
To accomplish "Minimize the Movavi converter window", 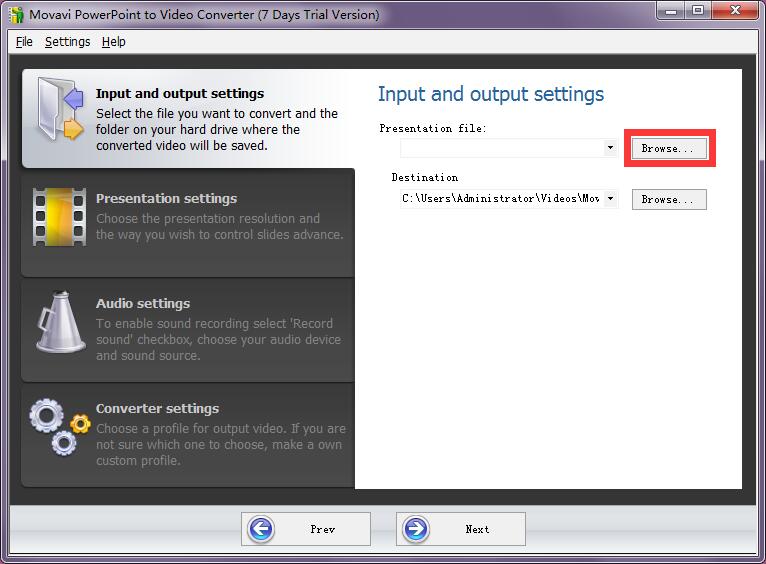I will pyautogui.click(x=672, y=11).
